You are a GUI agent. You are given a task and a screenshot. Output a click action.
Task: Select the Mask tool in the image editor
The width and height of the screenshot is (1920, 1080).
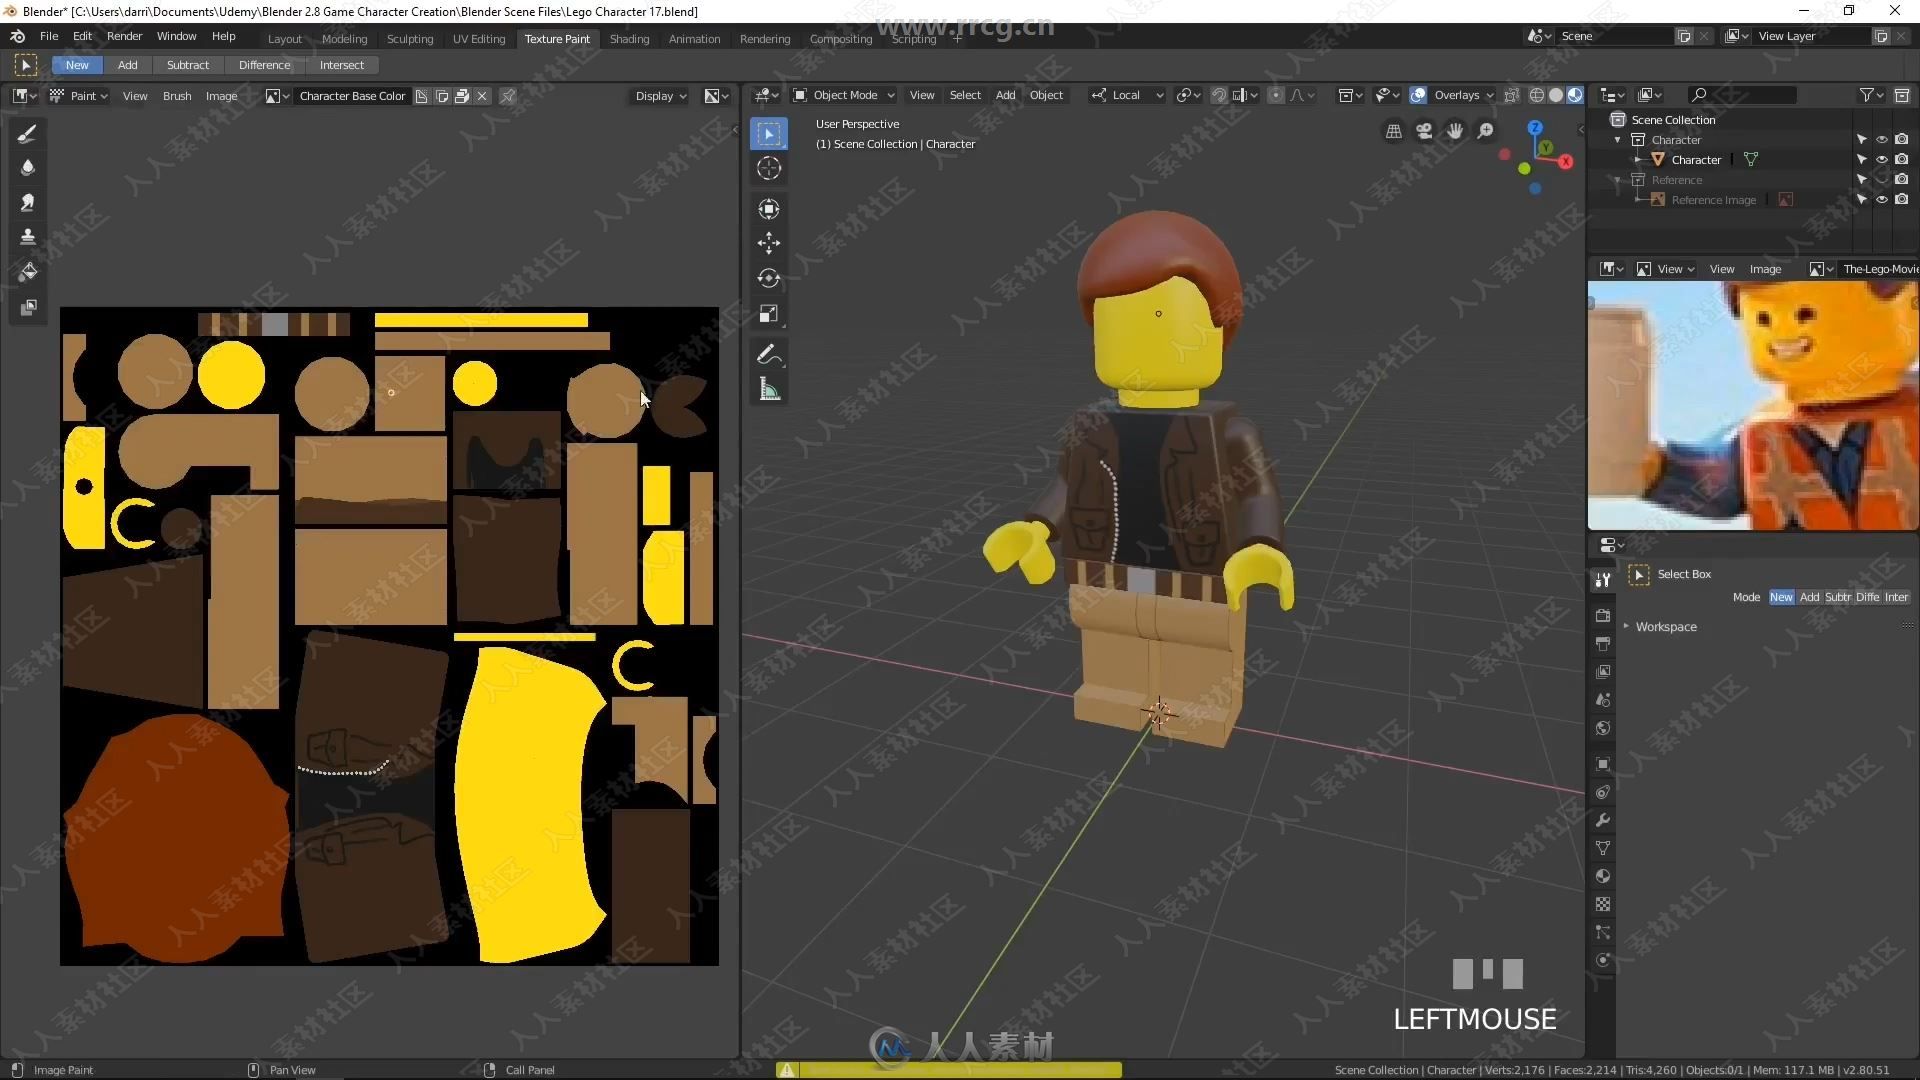tap(28, 307)
